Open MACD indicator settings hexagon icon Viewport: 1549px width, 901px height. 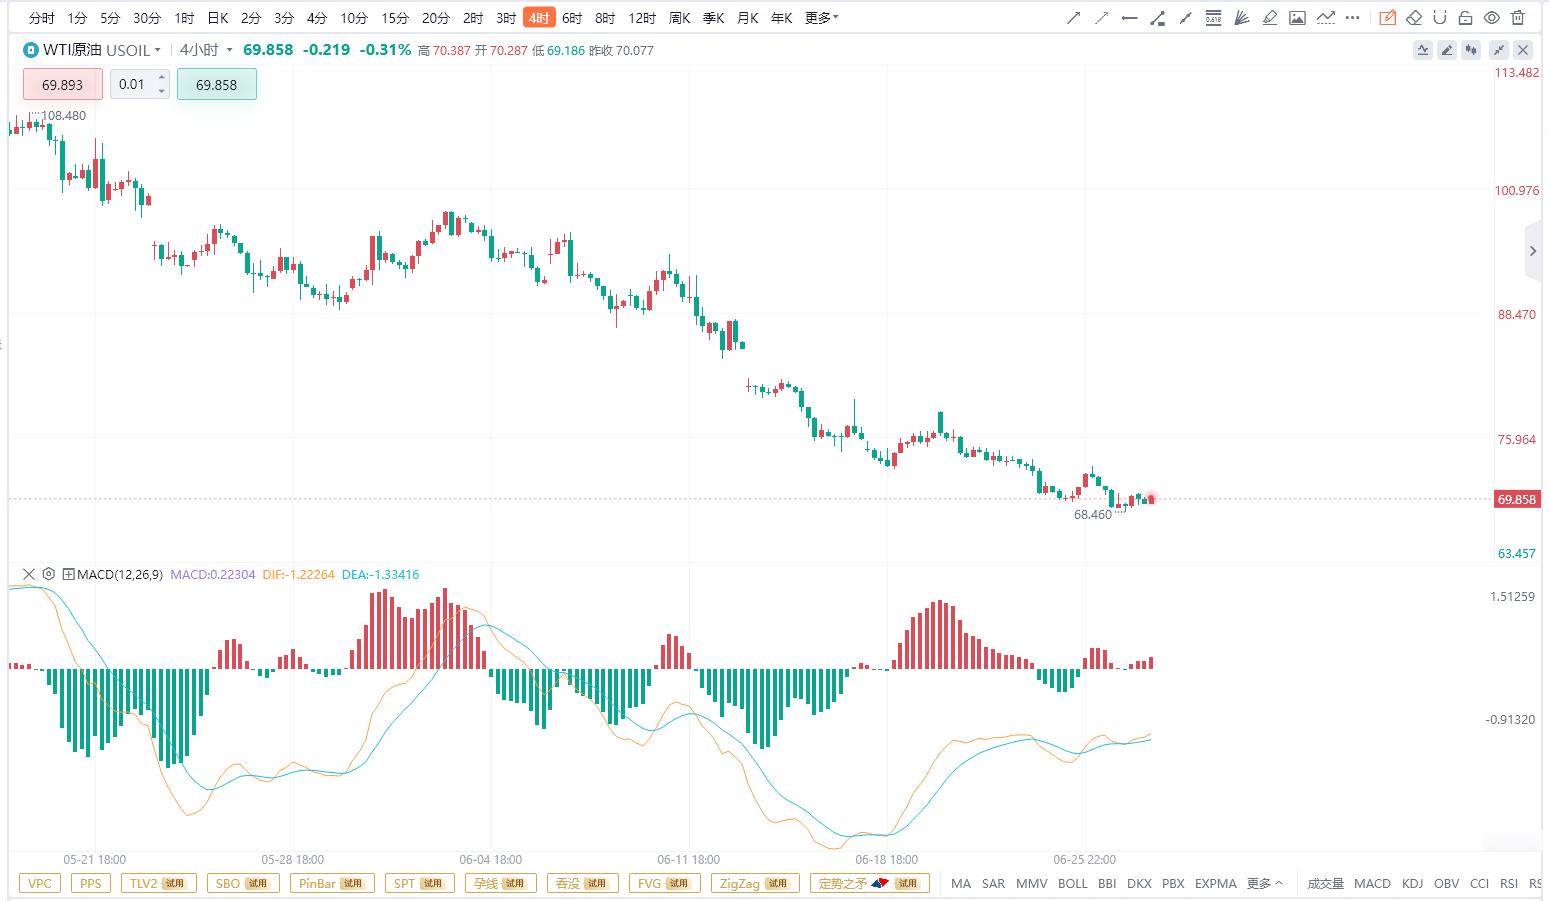coord(48,574)
